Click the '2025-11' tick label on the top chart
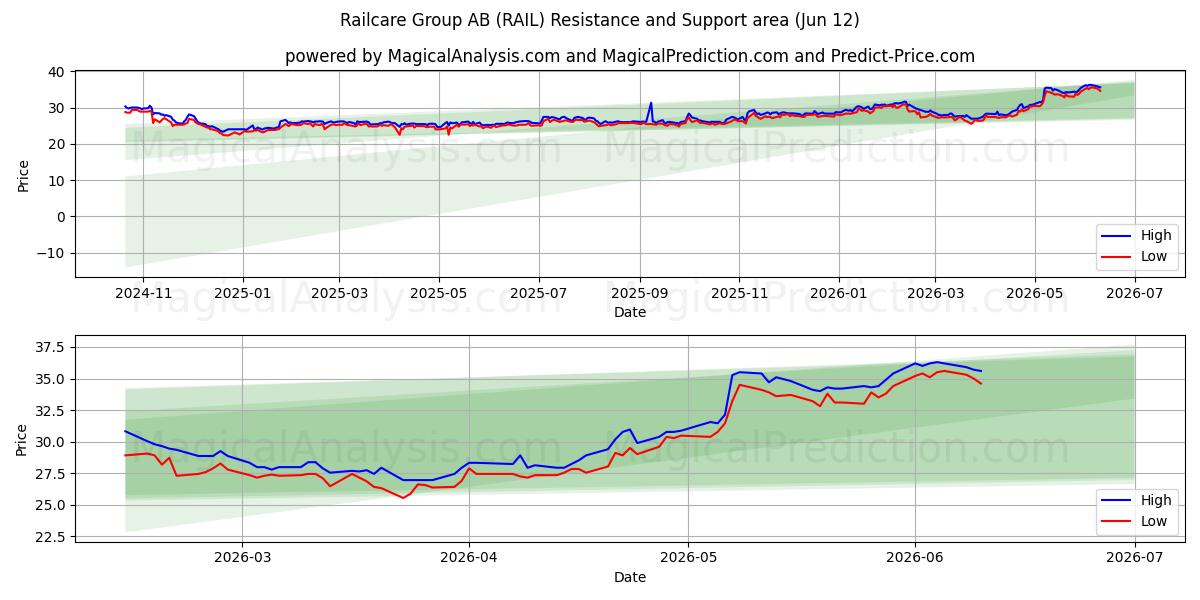 click(740, 293)
